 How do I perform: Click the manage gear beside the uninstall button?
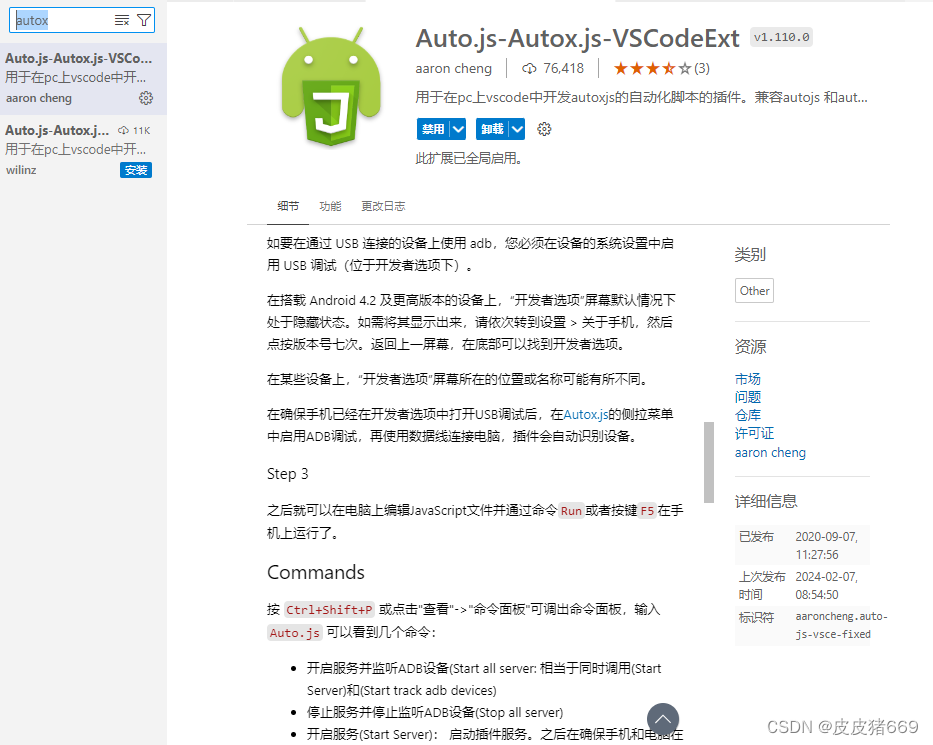point(544,129)
